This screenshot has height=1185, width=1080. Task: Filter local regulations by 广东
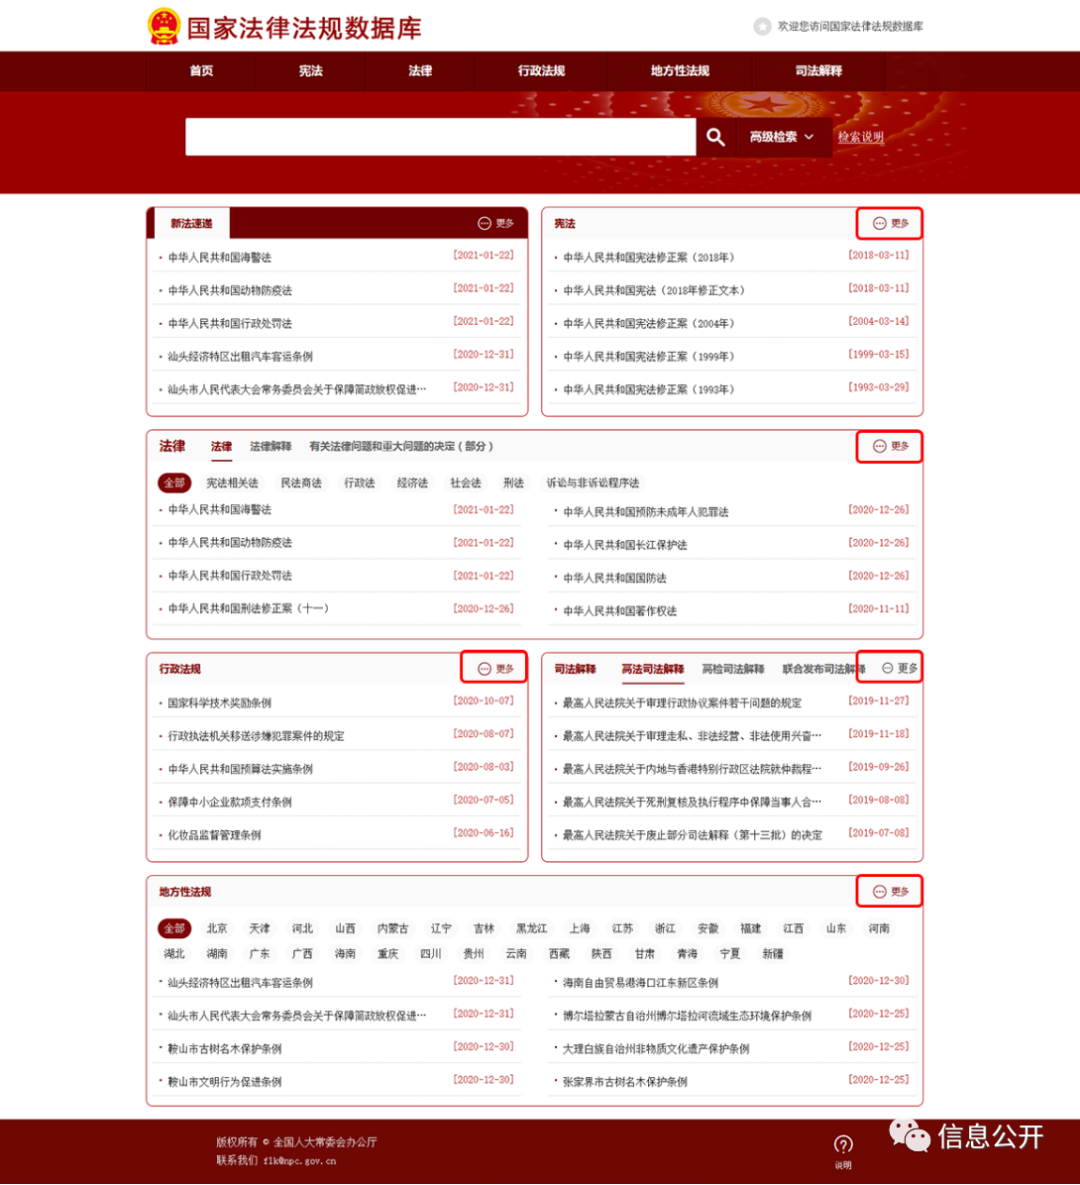(259, 954)
